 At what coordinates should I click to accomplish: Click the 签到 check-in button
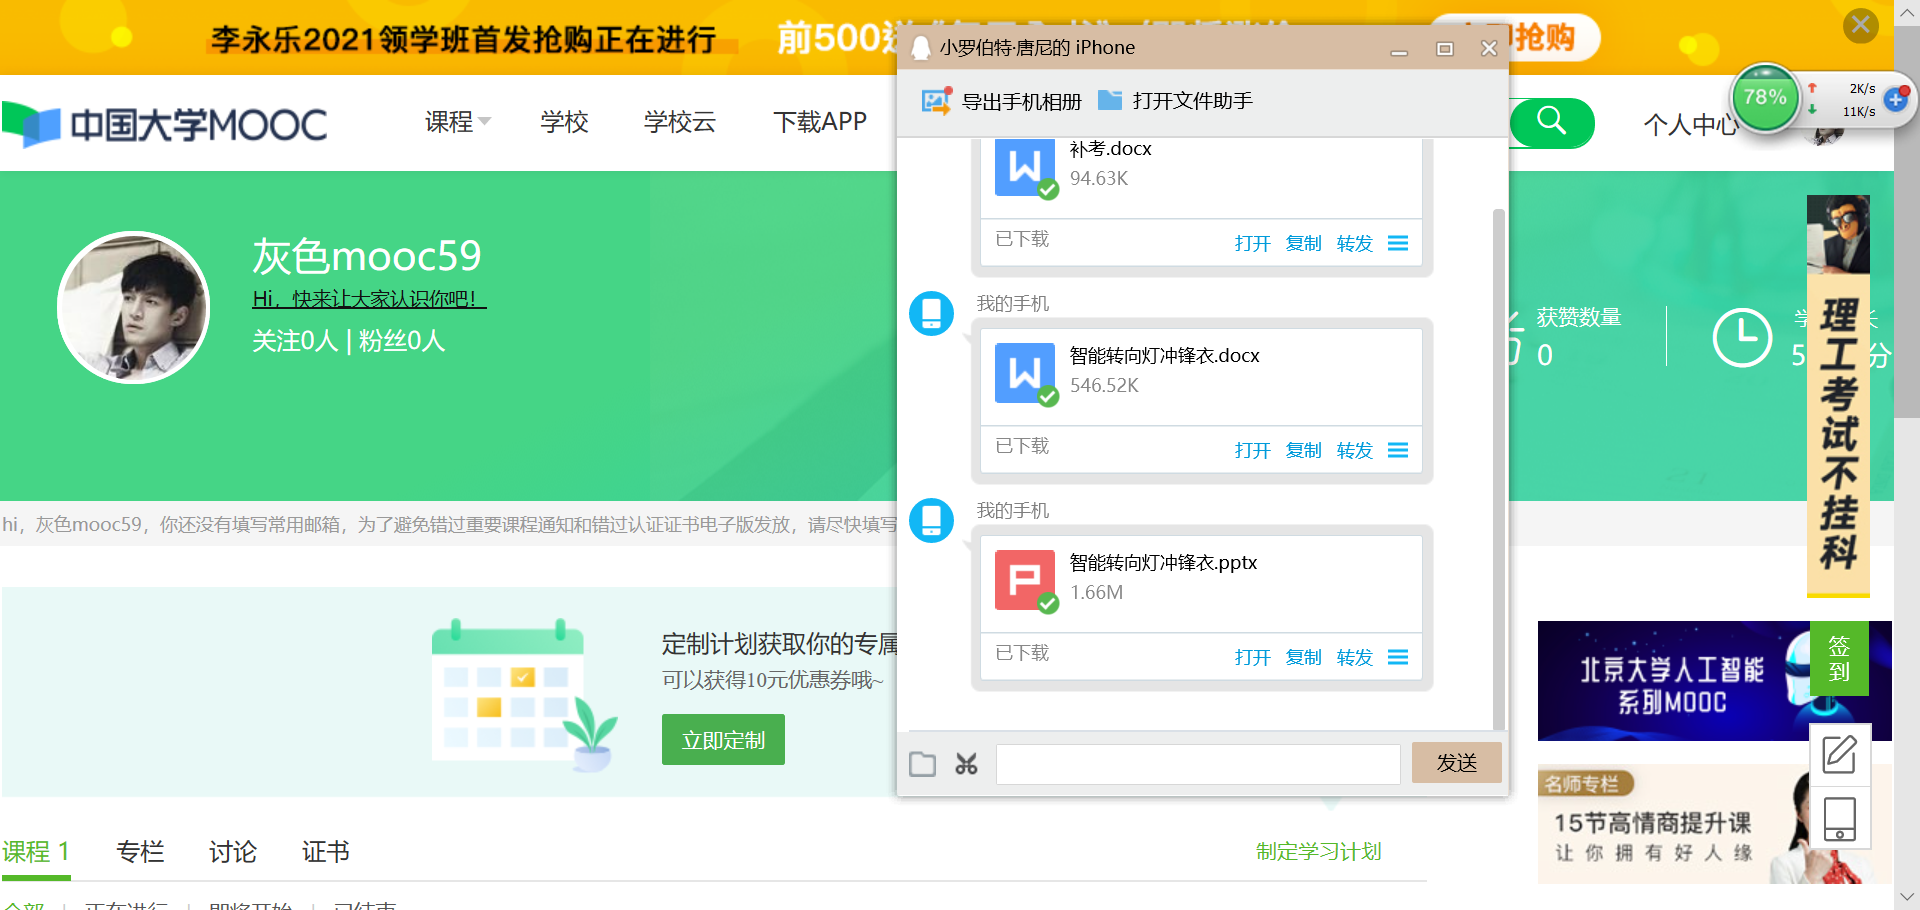pos(1839,658)
